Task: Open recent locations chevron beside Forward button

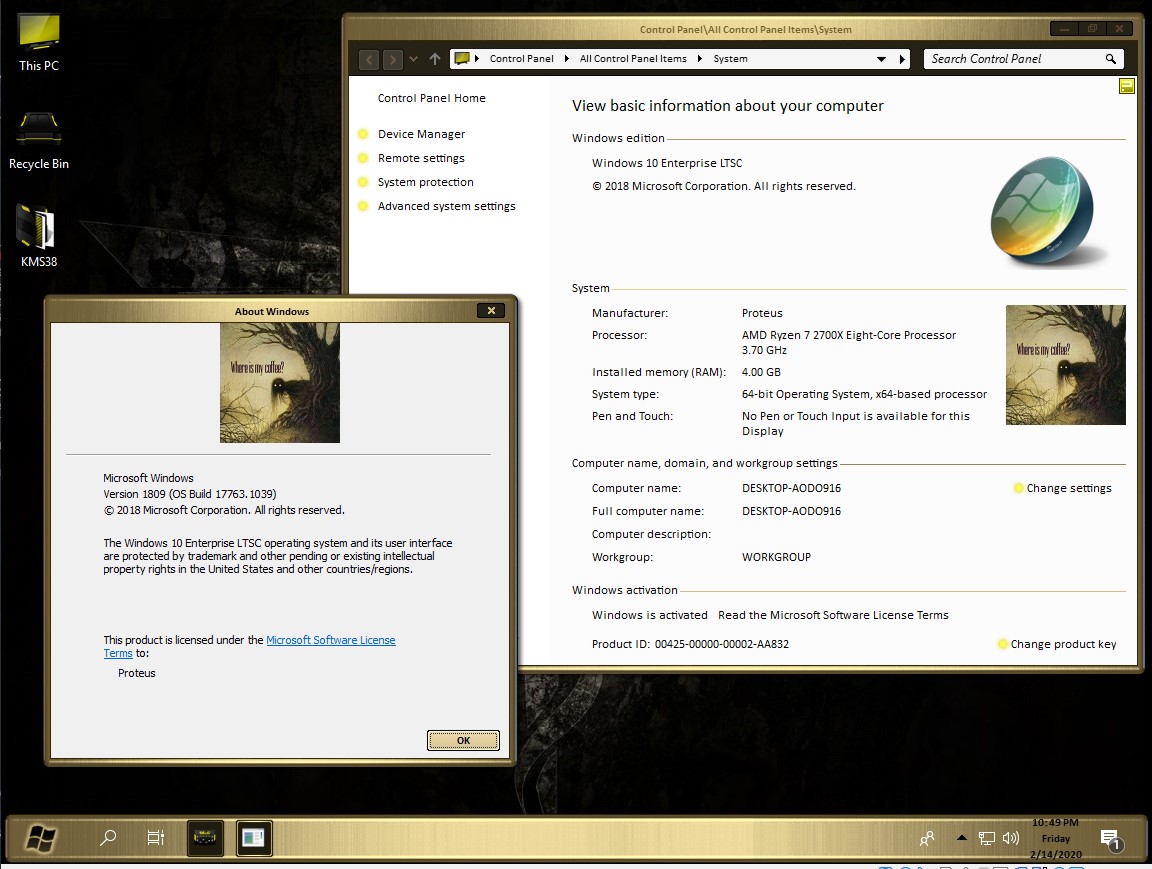Action: coord(414,59)
